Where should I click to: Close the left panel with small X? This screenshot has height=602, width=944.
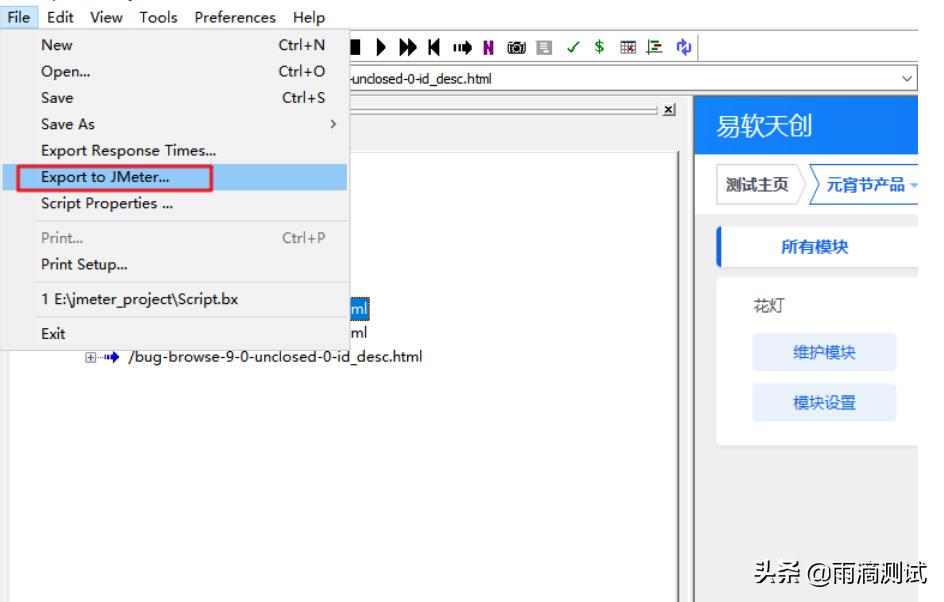(x=669, y=110)
